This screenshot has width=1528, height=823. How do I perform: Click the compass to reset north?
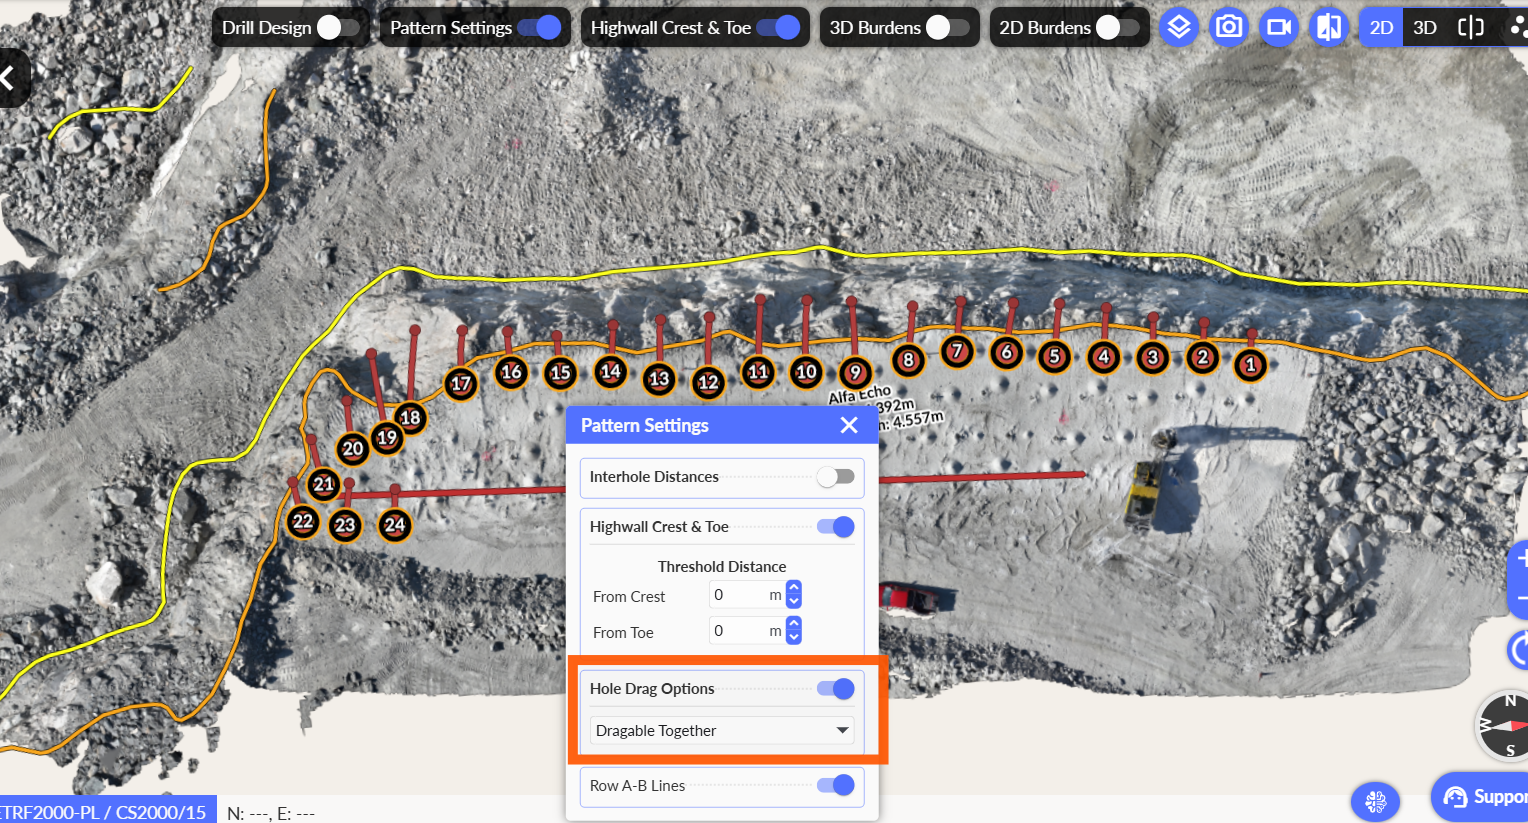[x=1505, y=725]
